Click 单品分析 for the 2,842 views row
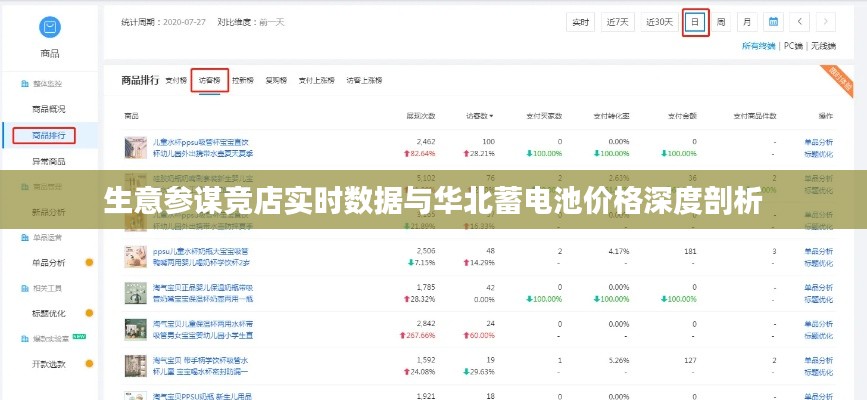Image resolution: width=867 pixels, height=400 pixels. (x=818, y=324)
